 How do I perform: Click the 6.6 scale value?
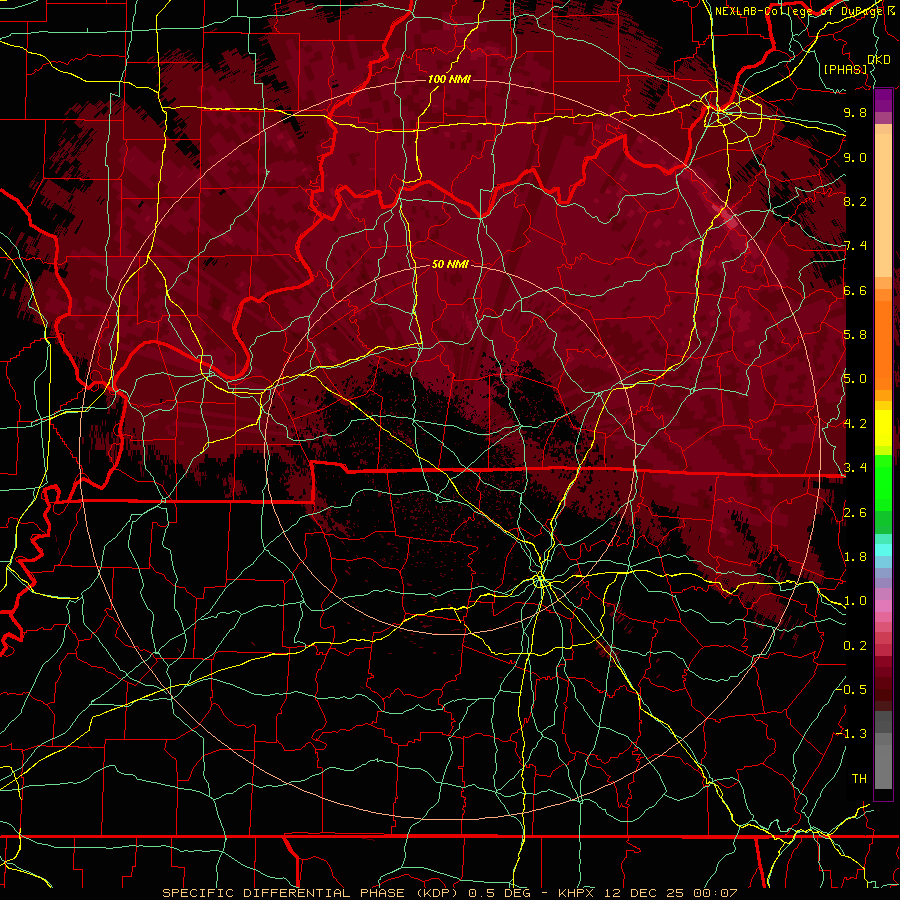click(855, 290)
